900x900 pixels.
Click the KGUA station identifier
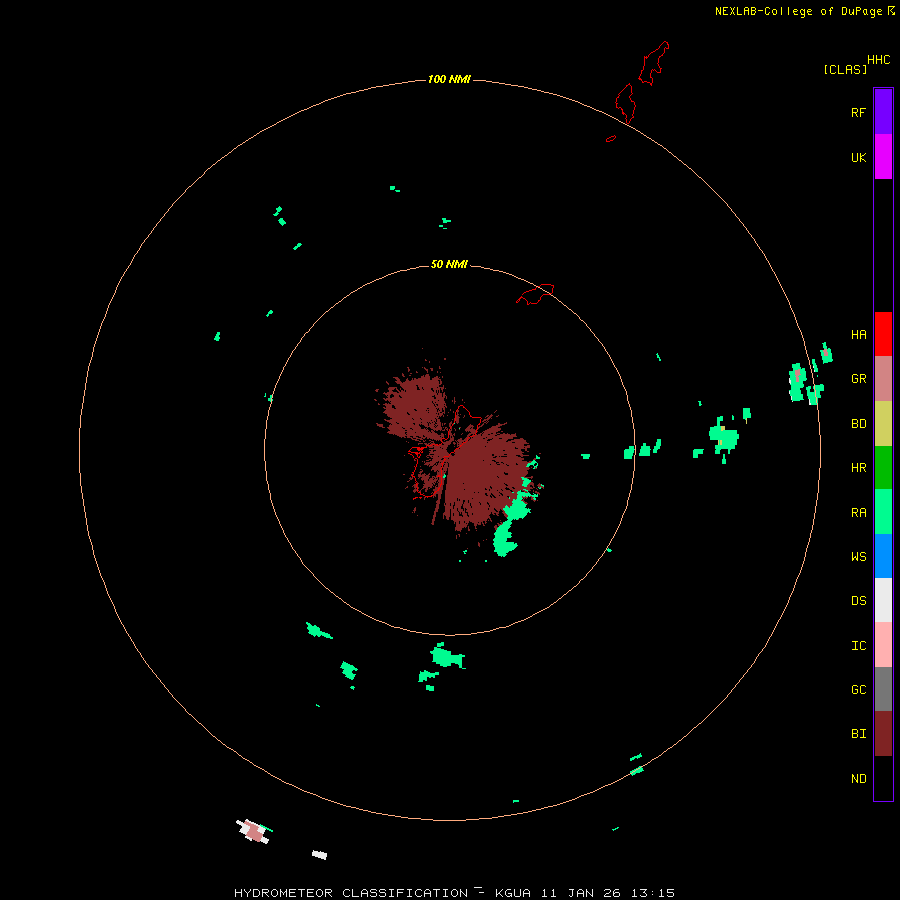coord(513,893)
